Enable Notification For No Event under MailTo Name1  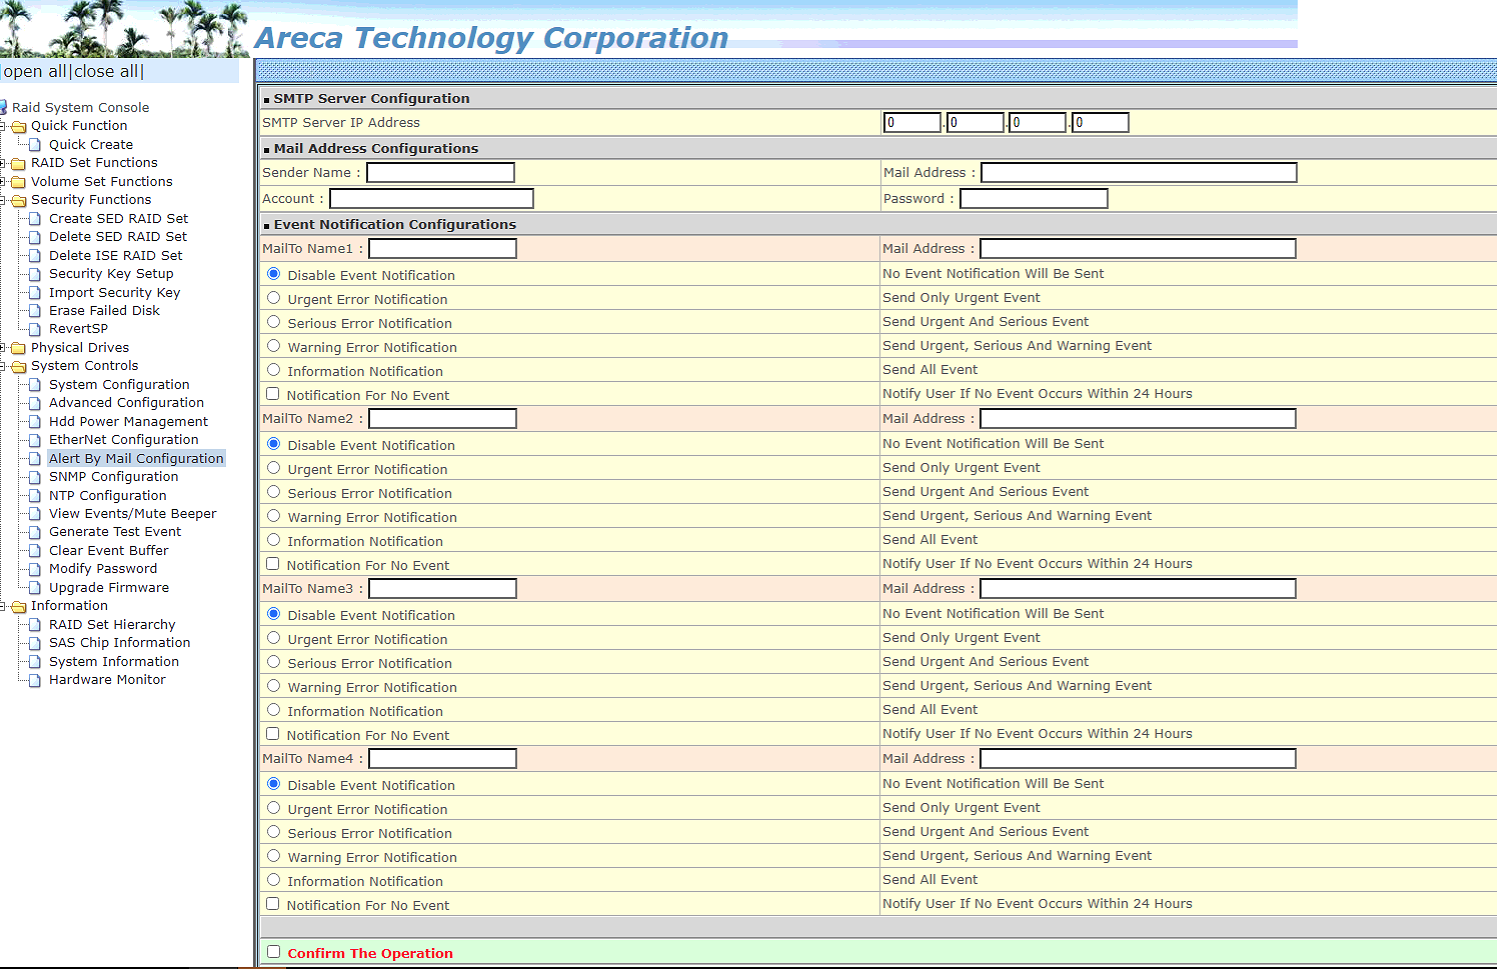tap(272, 394)
